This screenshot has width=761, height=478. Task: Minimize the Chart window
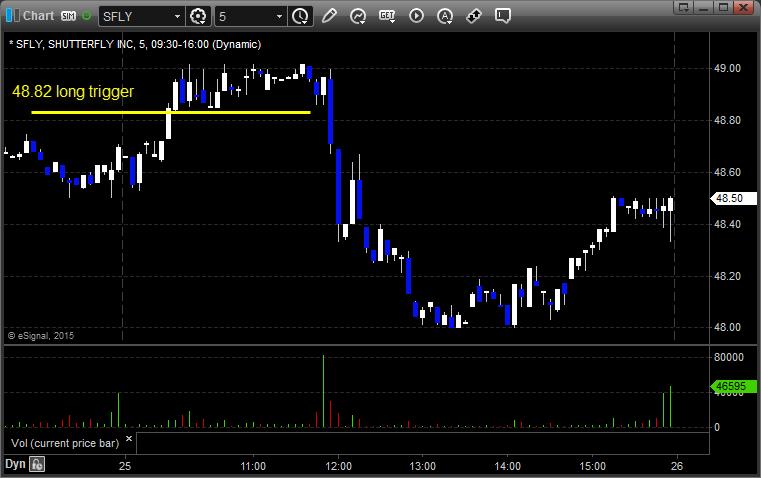(704, 7)
